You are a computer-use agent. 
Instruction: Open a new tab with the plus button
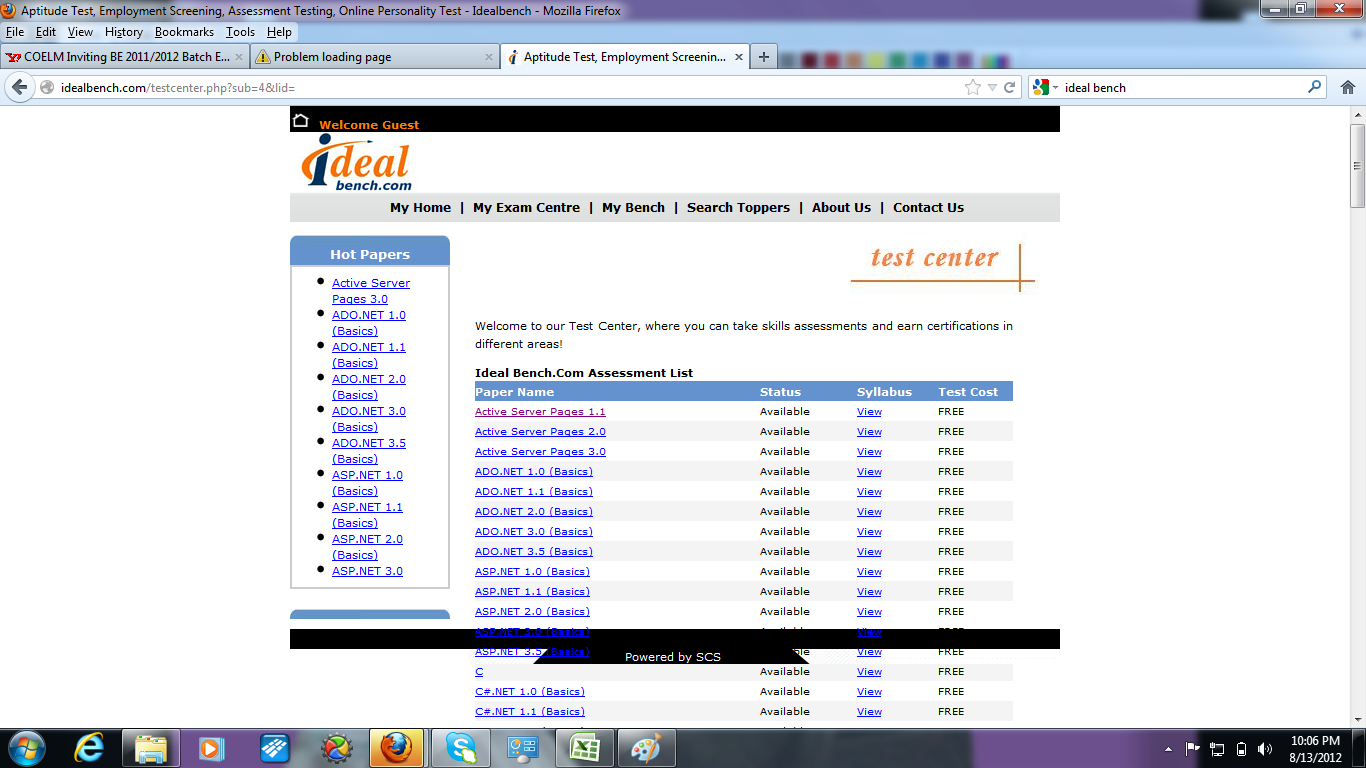coord(764,57)
